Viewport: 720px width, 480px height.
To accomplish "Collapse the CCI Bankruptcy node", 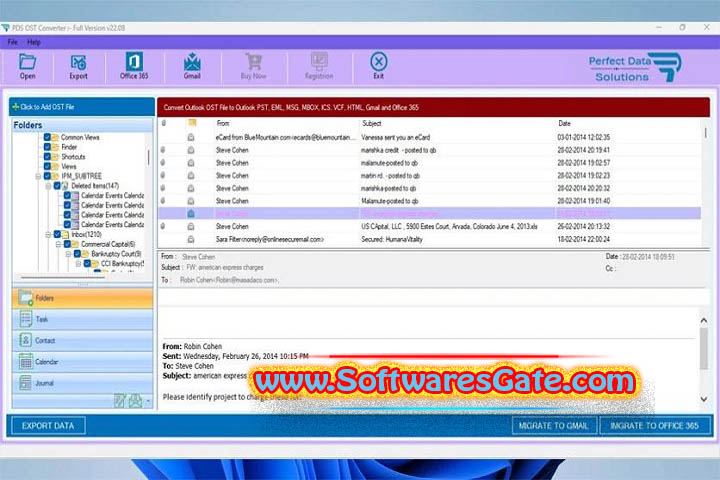I will tap(78, 264).
